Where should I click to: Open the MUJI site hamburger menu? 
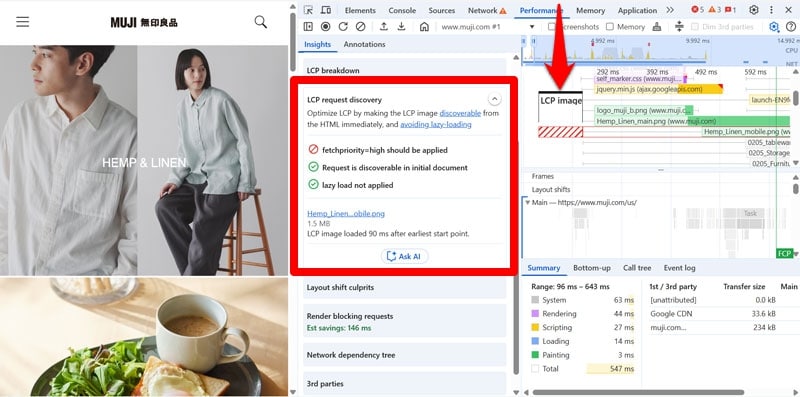22,22
